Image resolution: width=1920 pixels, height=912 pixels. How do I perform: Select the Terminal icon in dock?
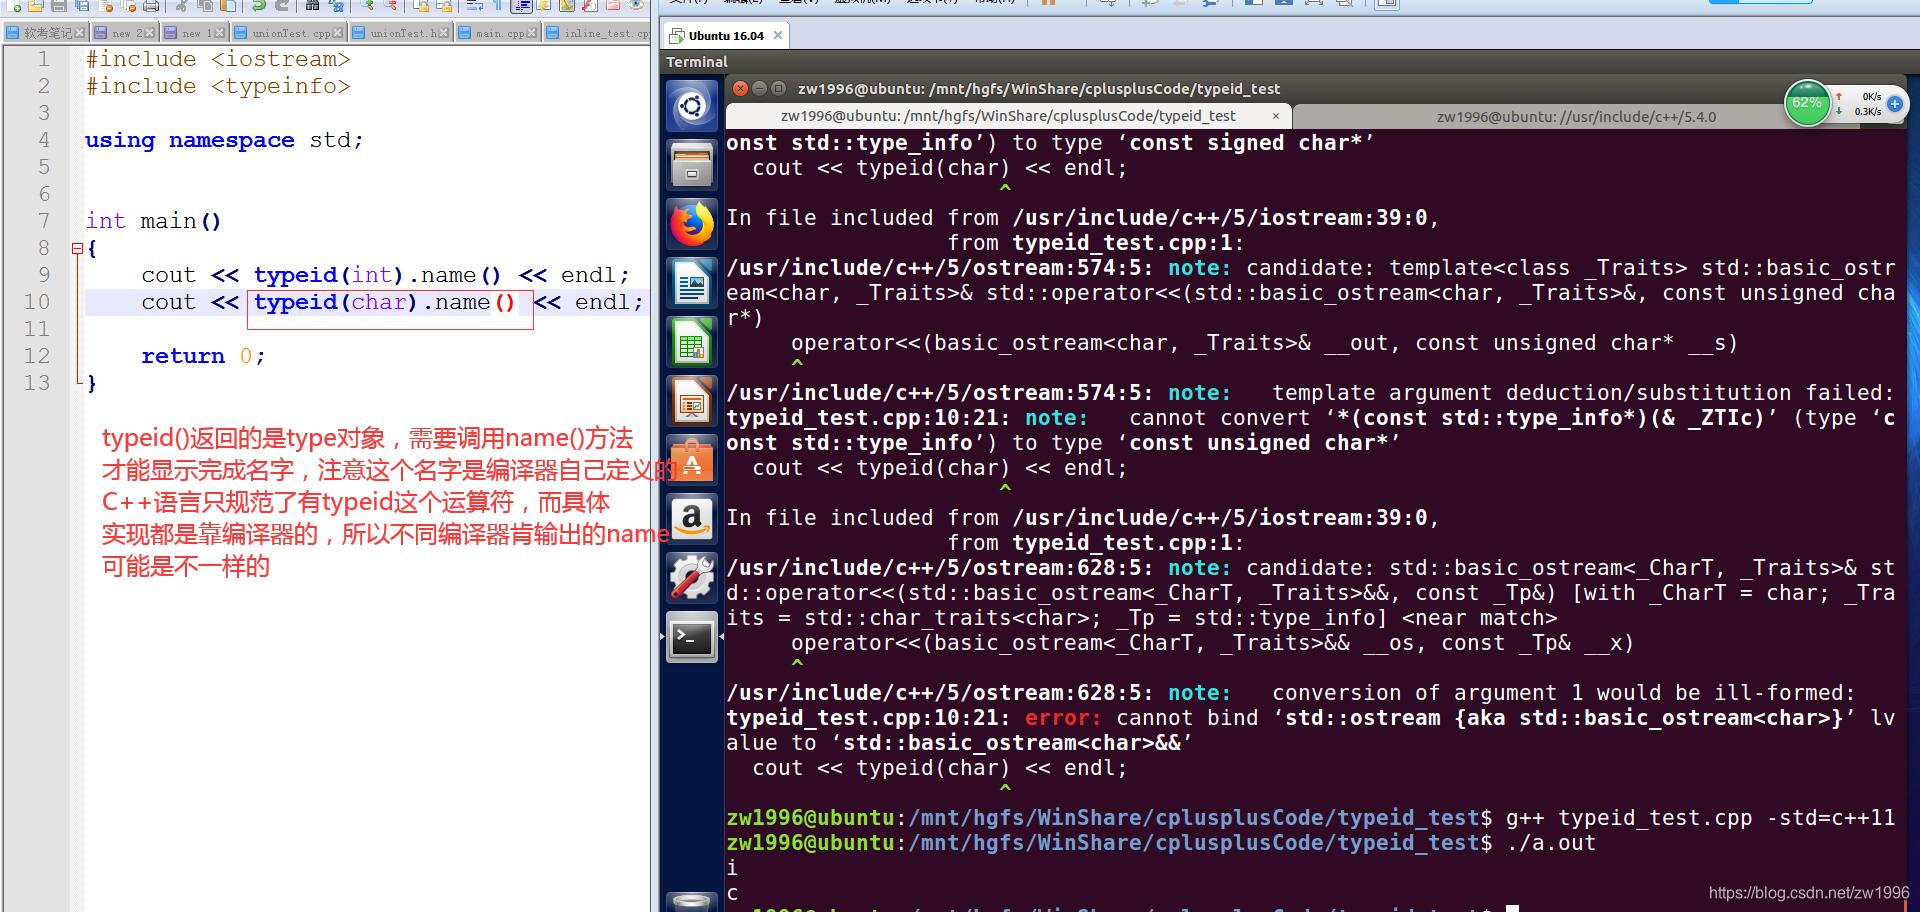click(x=692, y=637)
